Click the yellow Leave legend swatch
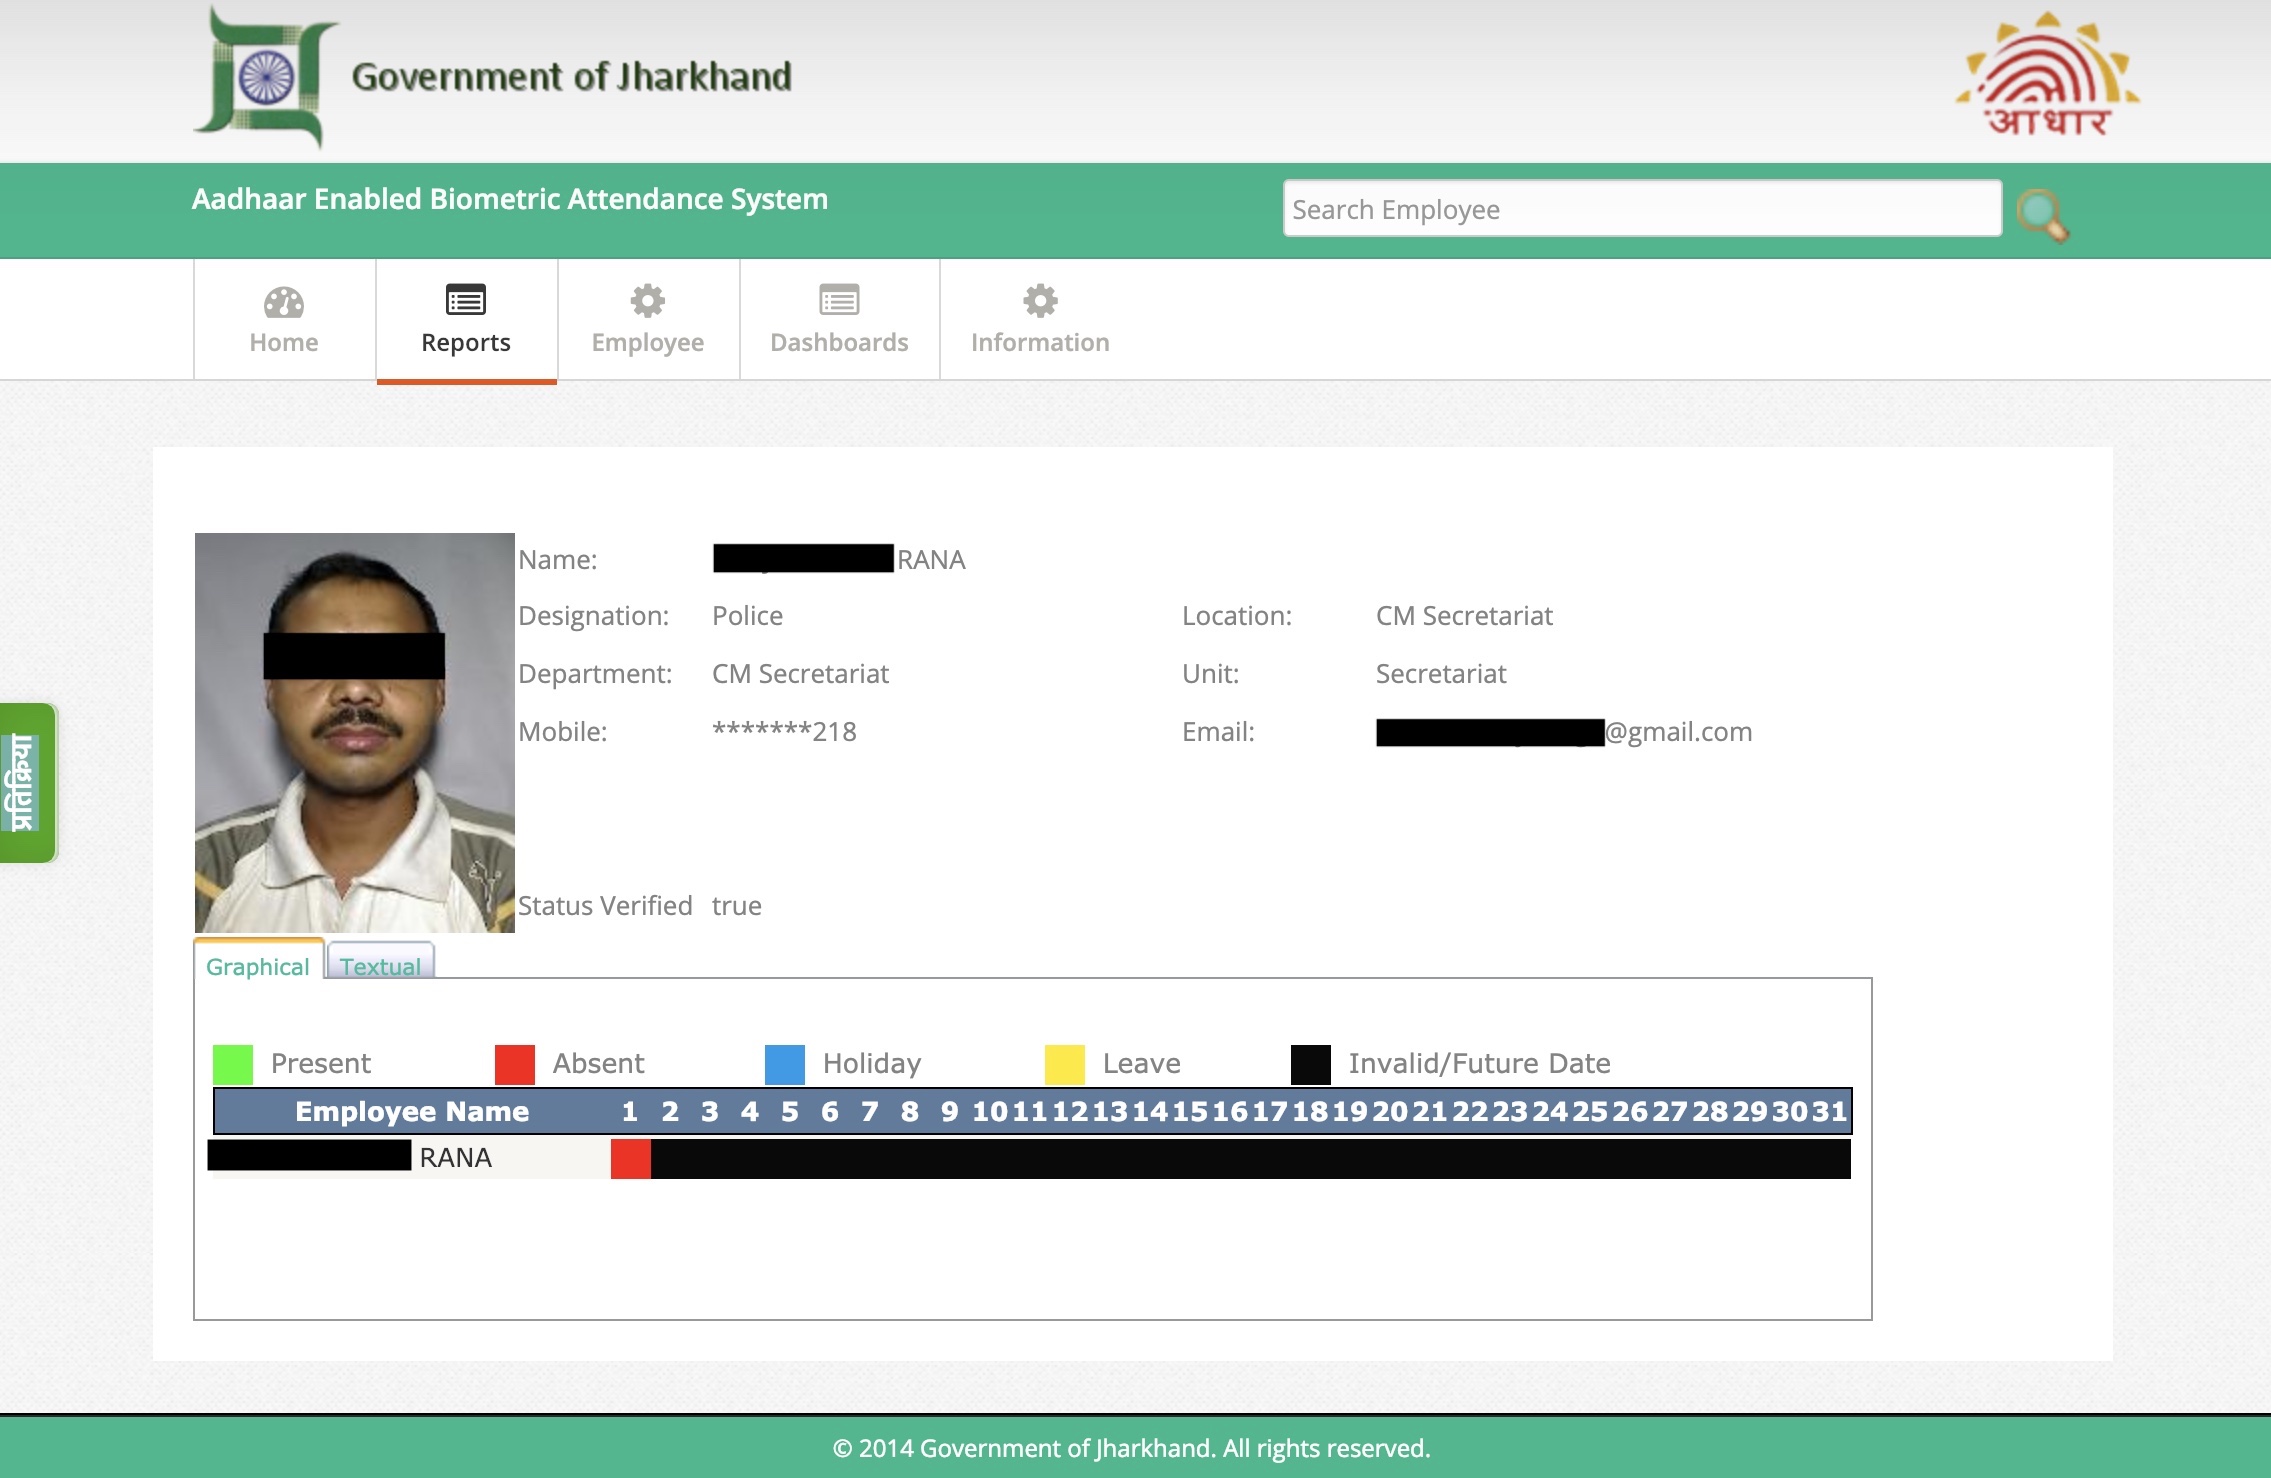 pyautogui.click(x=1064, y=1064)
